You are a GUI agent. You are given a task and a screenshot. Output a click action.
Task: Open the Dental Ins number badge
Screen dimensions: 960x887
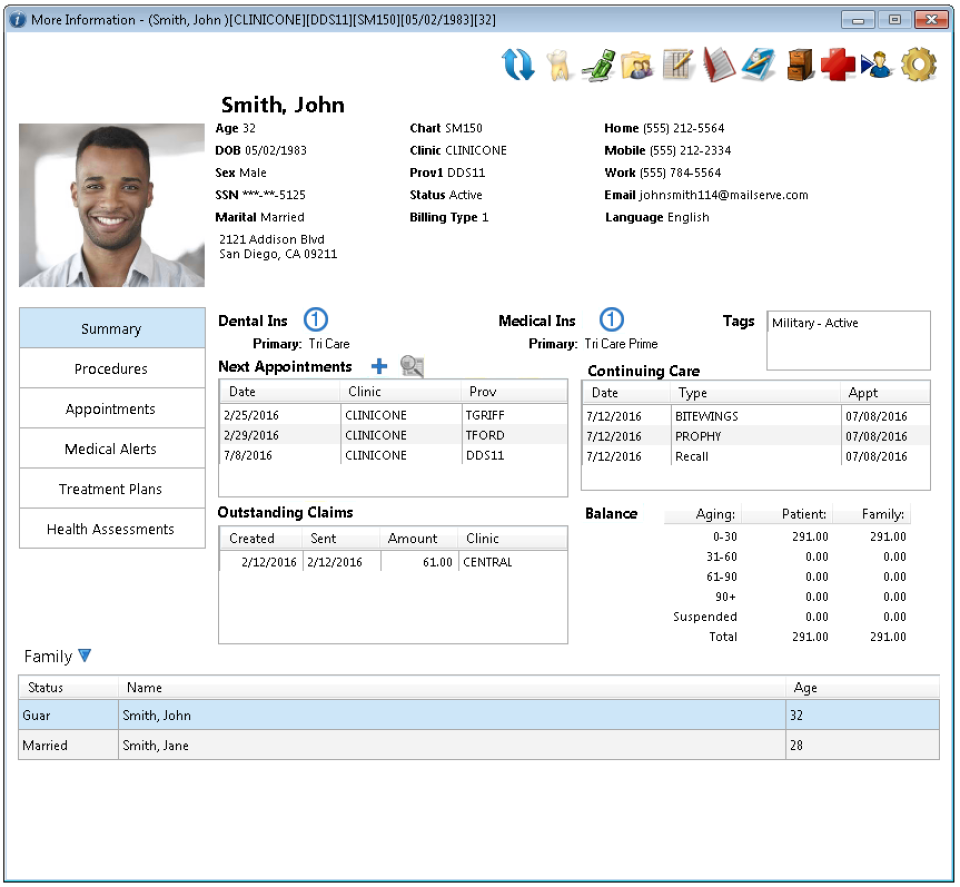(315, 320)
